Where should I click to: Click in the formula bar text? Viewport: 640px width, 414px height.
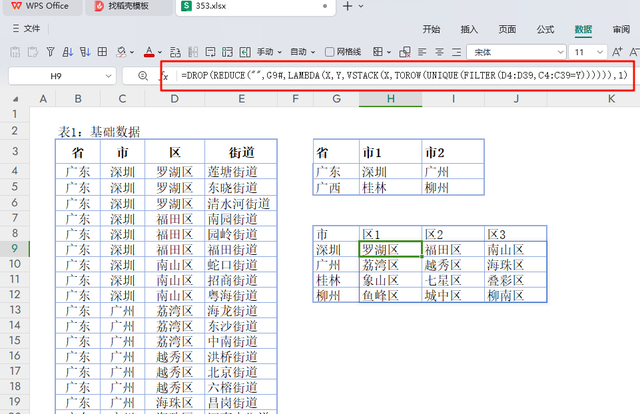(404, 76)
